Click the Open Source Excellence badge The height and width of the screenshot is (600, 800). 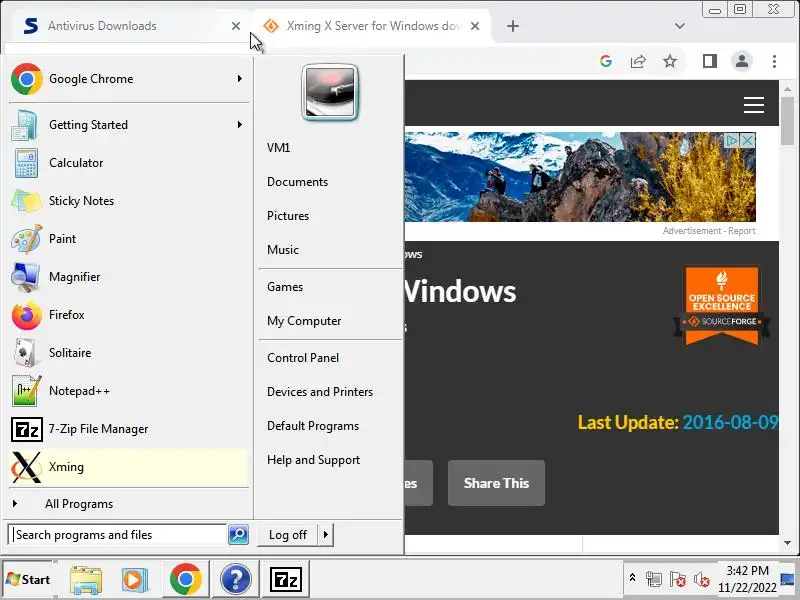(721, 305)
